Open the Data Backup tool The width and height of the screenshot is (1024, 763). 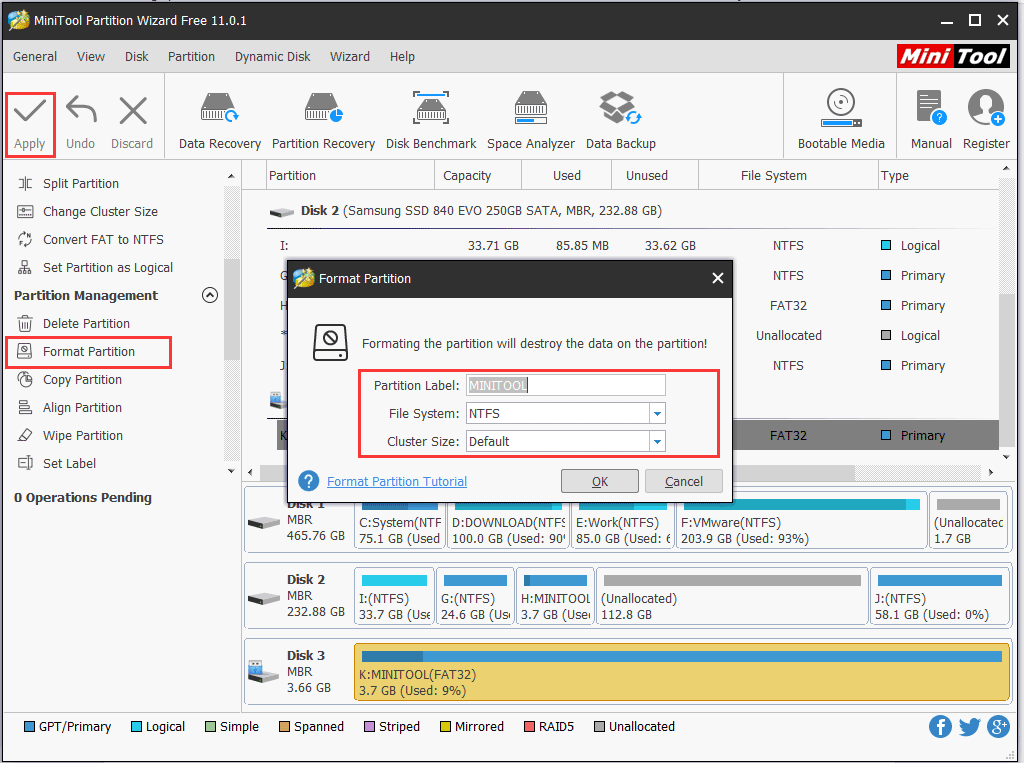pyautogui.click(x=620, y=122)
